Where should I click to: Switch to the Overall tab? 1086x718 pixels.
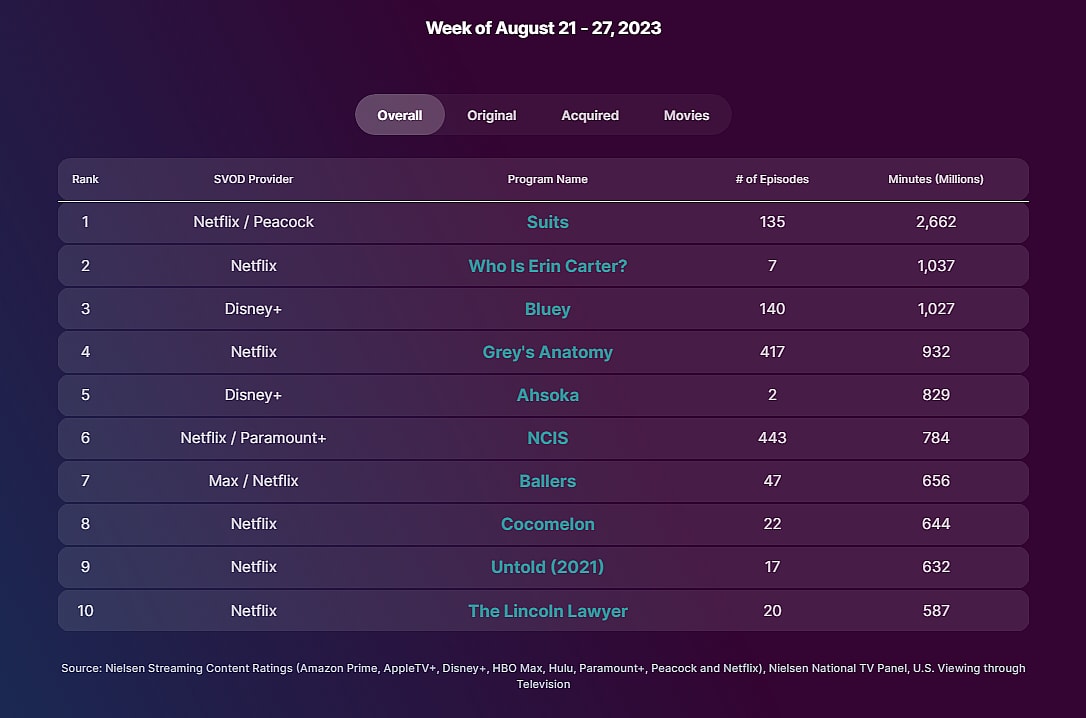coord(399,115)
